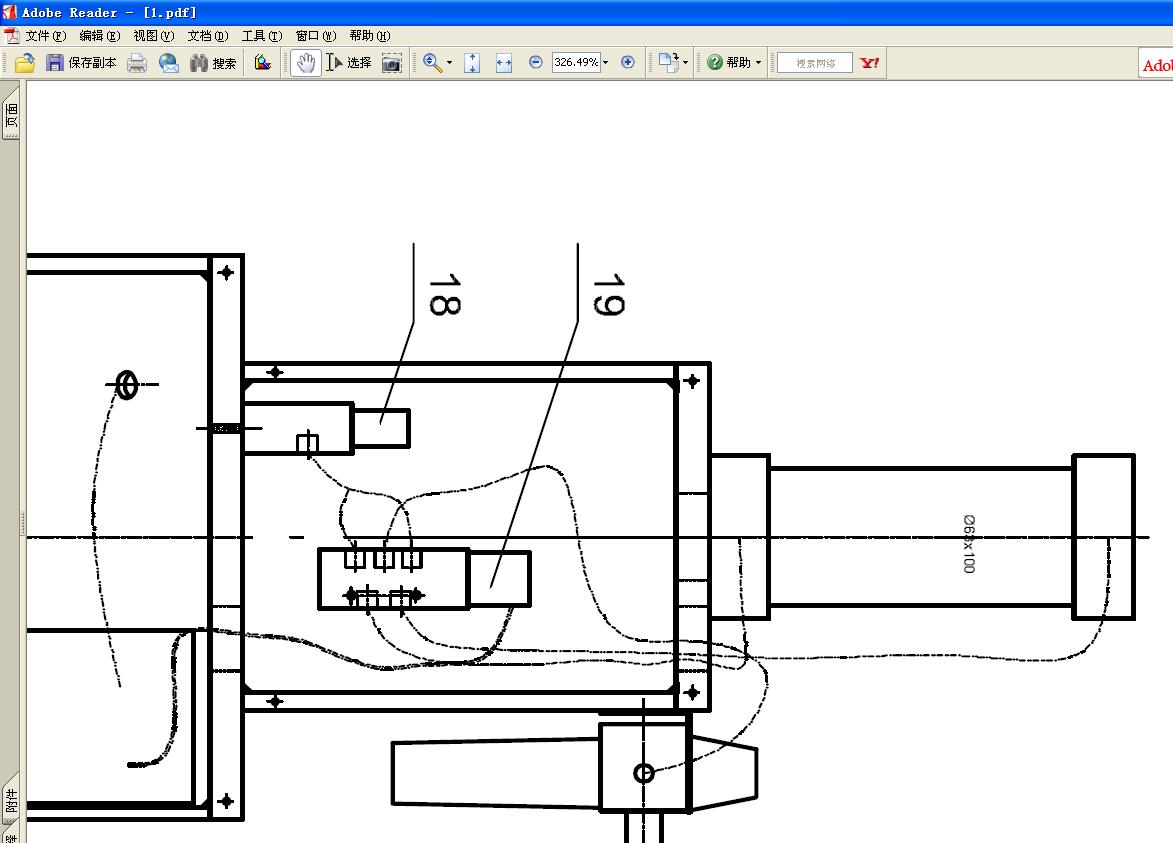Click the Open file folder icon
This screenshot has height=843, width=1173.
click(25, 63)
